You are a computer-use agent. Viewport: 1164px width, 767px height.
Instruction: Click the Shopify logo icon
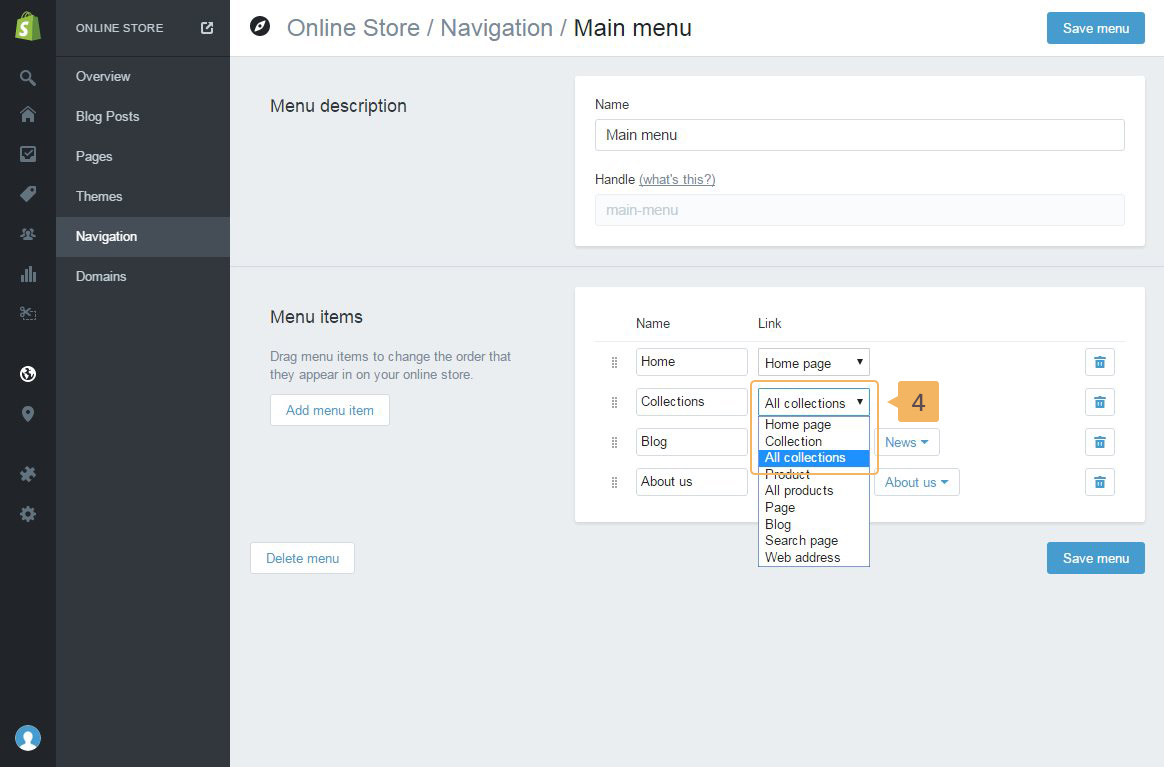point(28,28)
